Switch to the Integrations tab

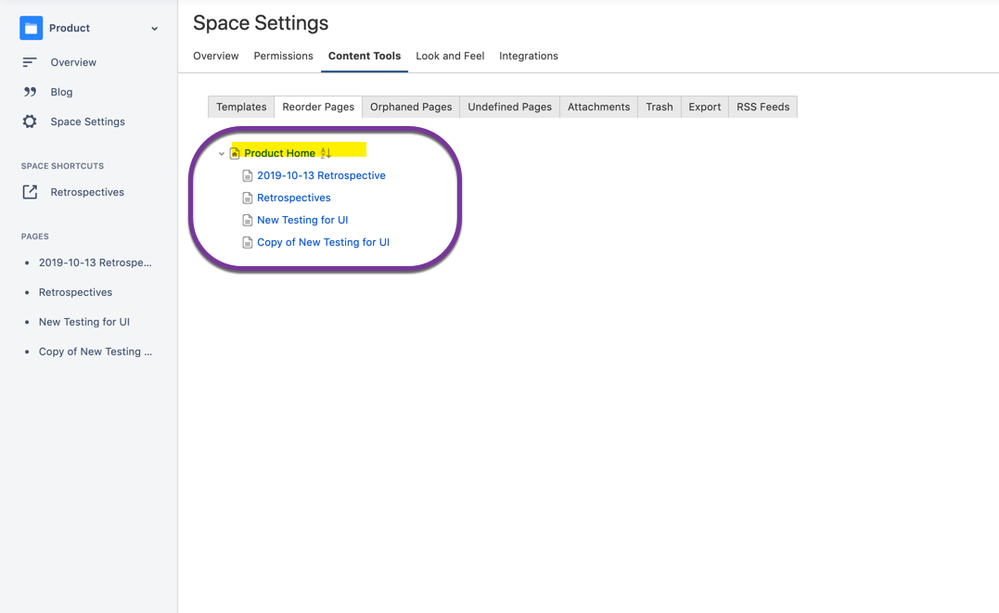[528, 56]
